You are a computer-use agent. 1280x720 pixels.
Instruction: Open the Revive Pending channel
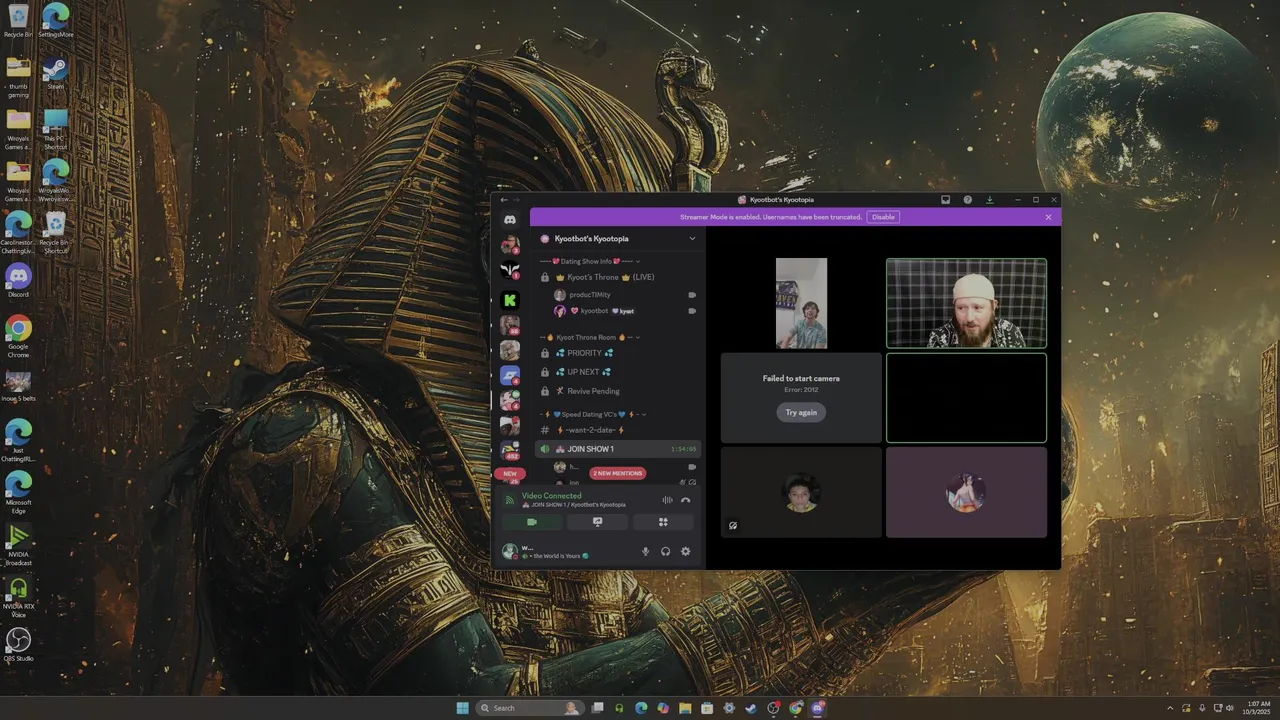(x=617, y=391)
